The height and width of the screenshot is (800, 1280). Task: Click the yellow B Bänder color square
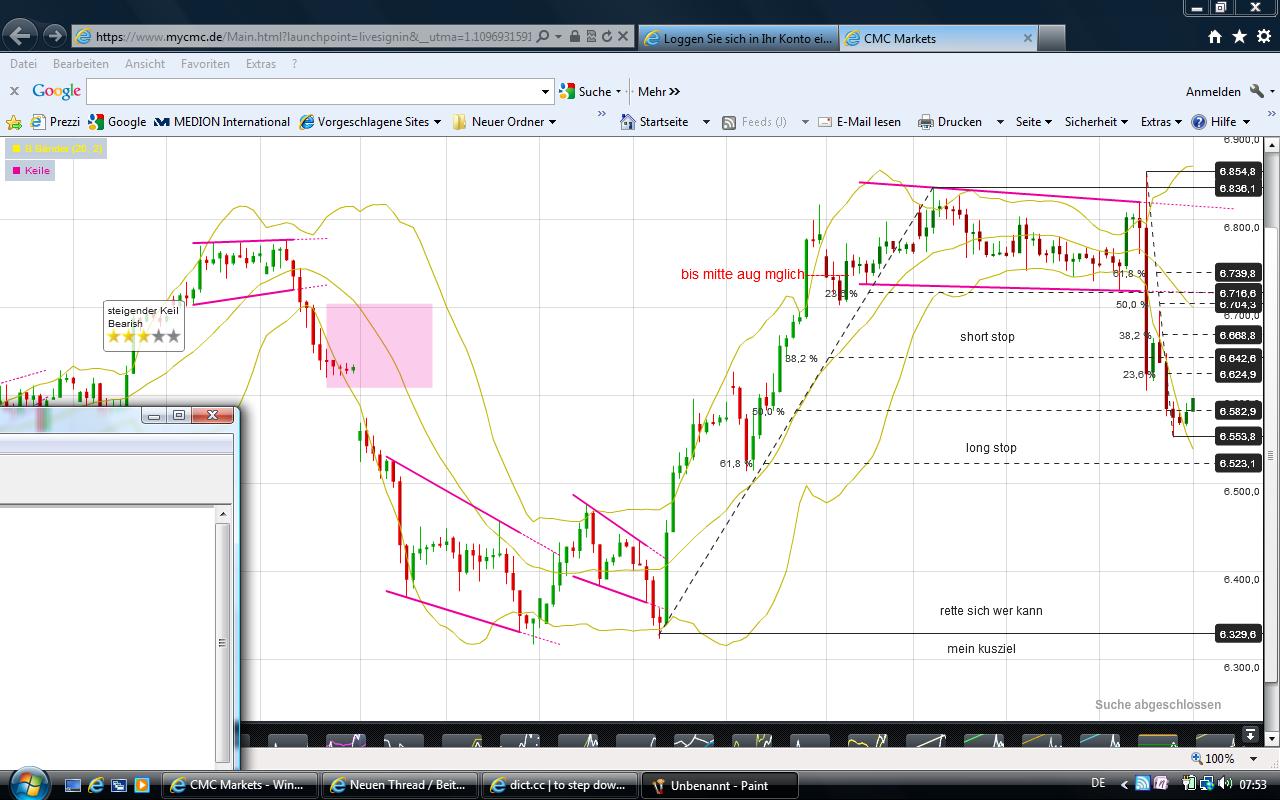pos(15,149)
